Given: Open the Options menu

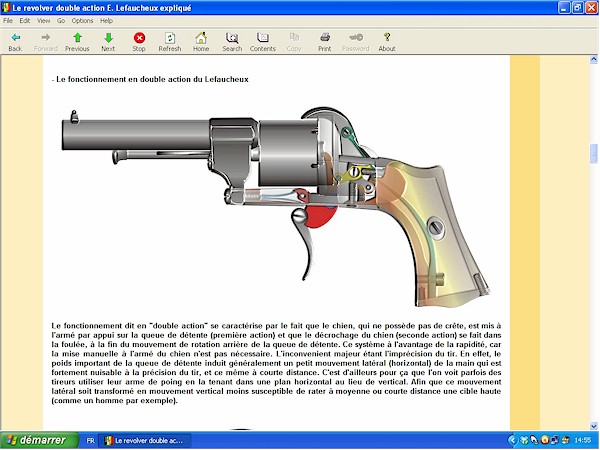Looking at the screenshot, I should tap(82, 21).
